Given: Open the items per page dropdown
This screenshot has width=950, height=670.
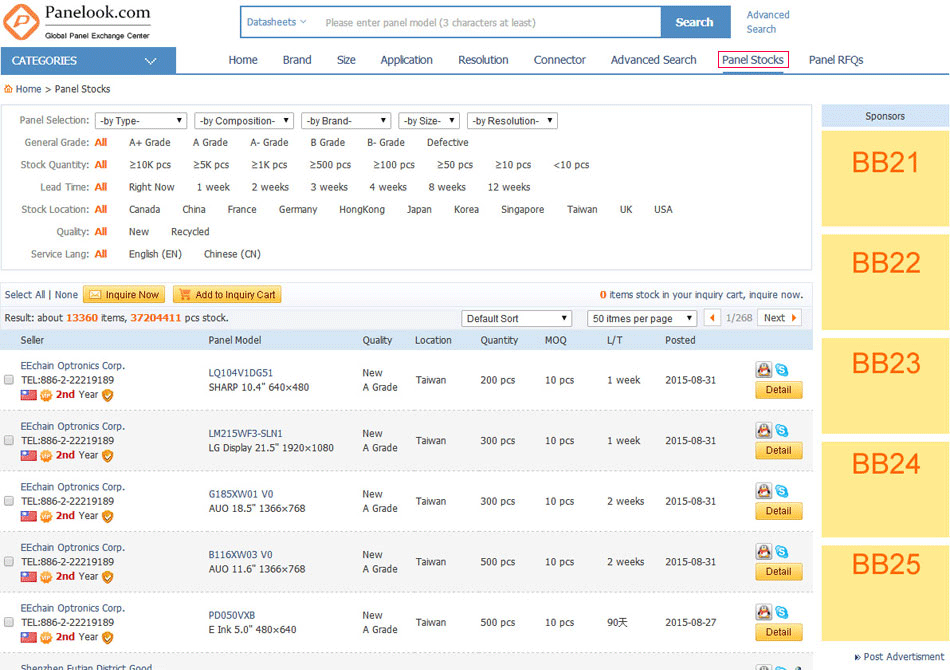Looking at the screenshot, I should 641,318.
